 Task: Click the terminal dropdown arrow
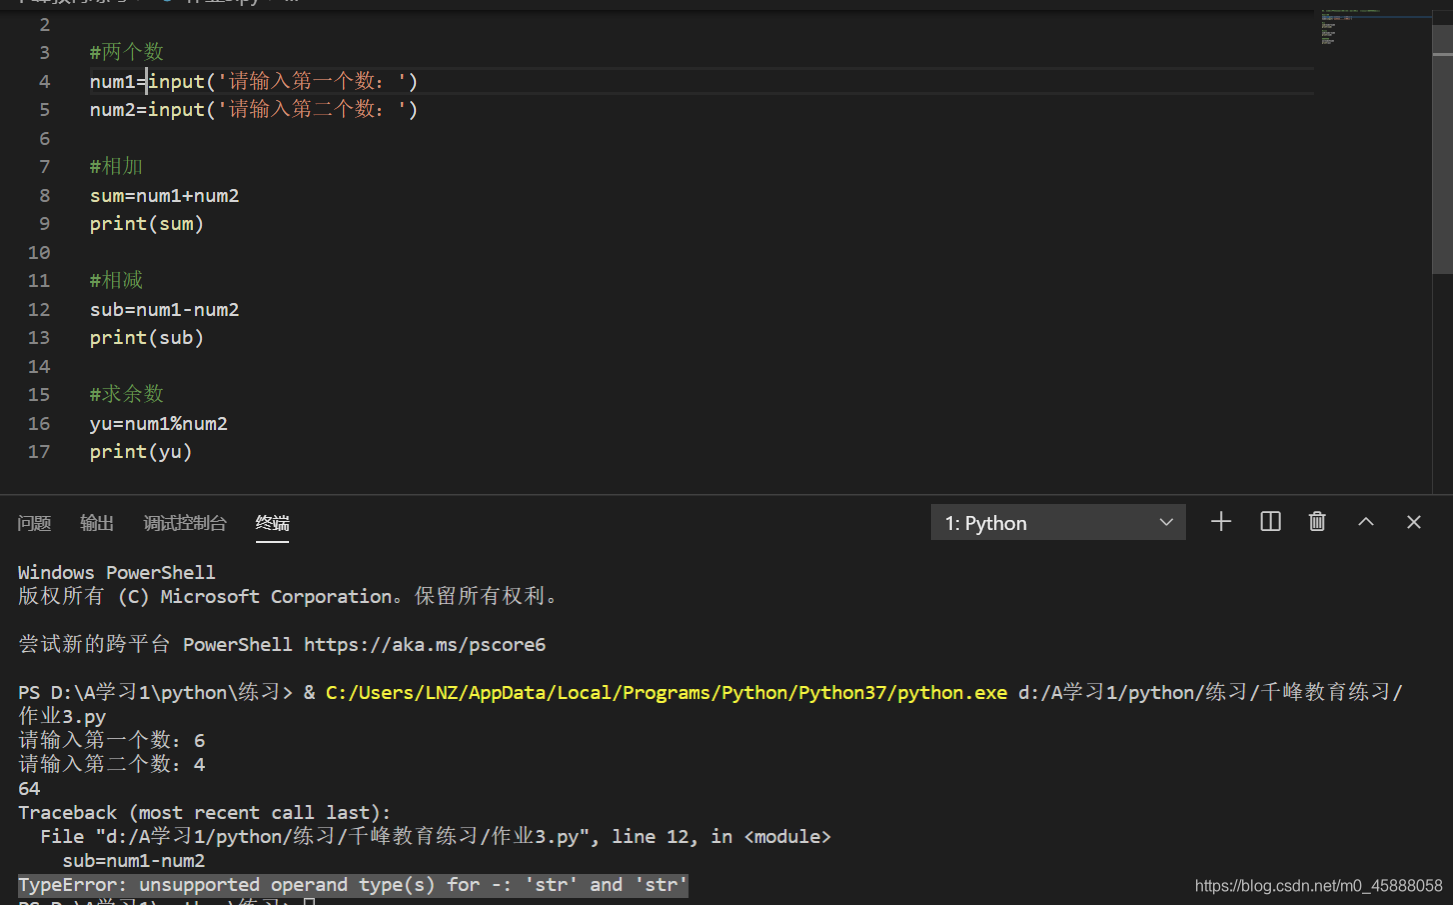(1166, 521)
